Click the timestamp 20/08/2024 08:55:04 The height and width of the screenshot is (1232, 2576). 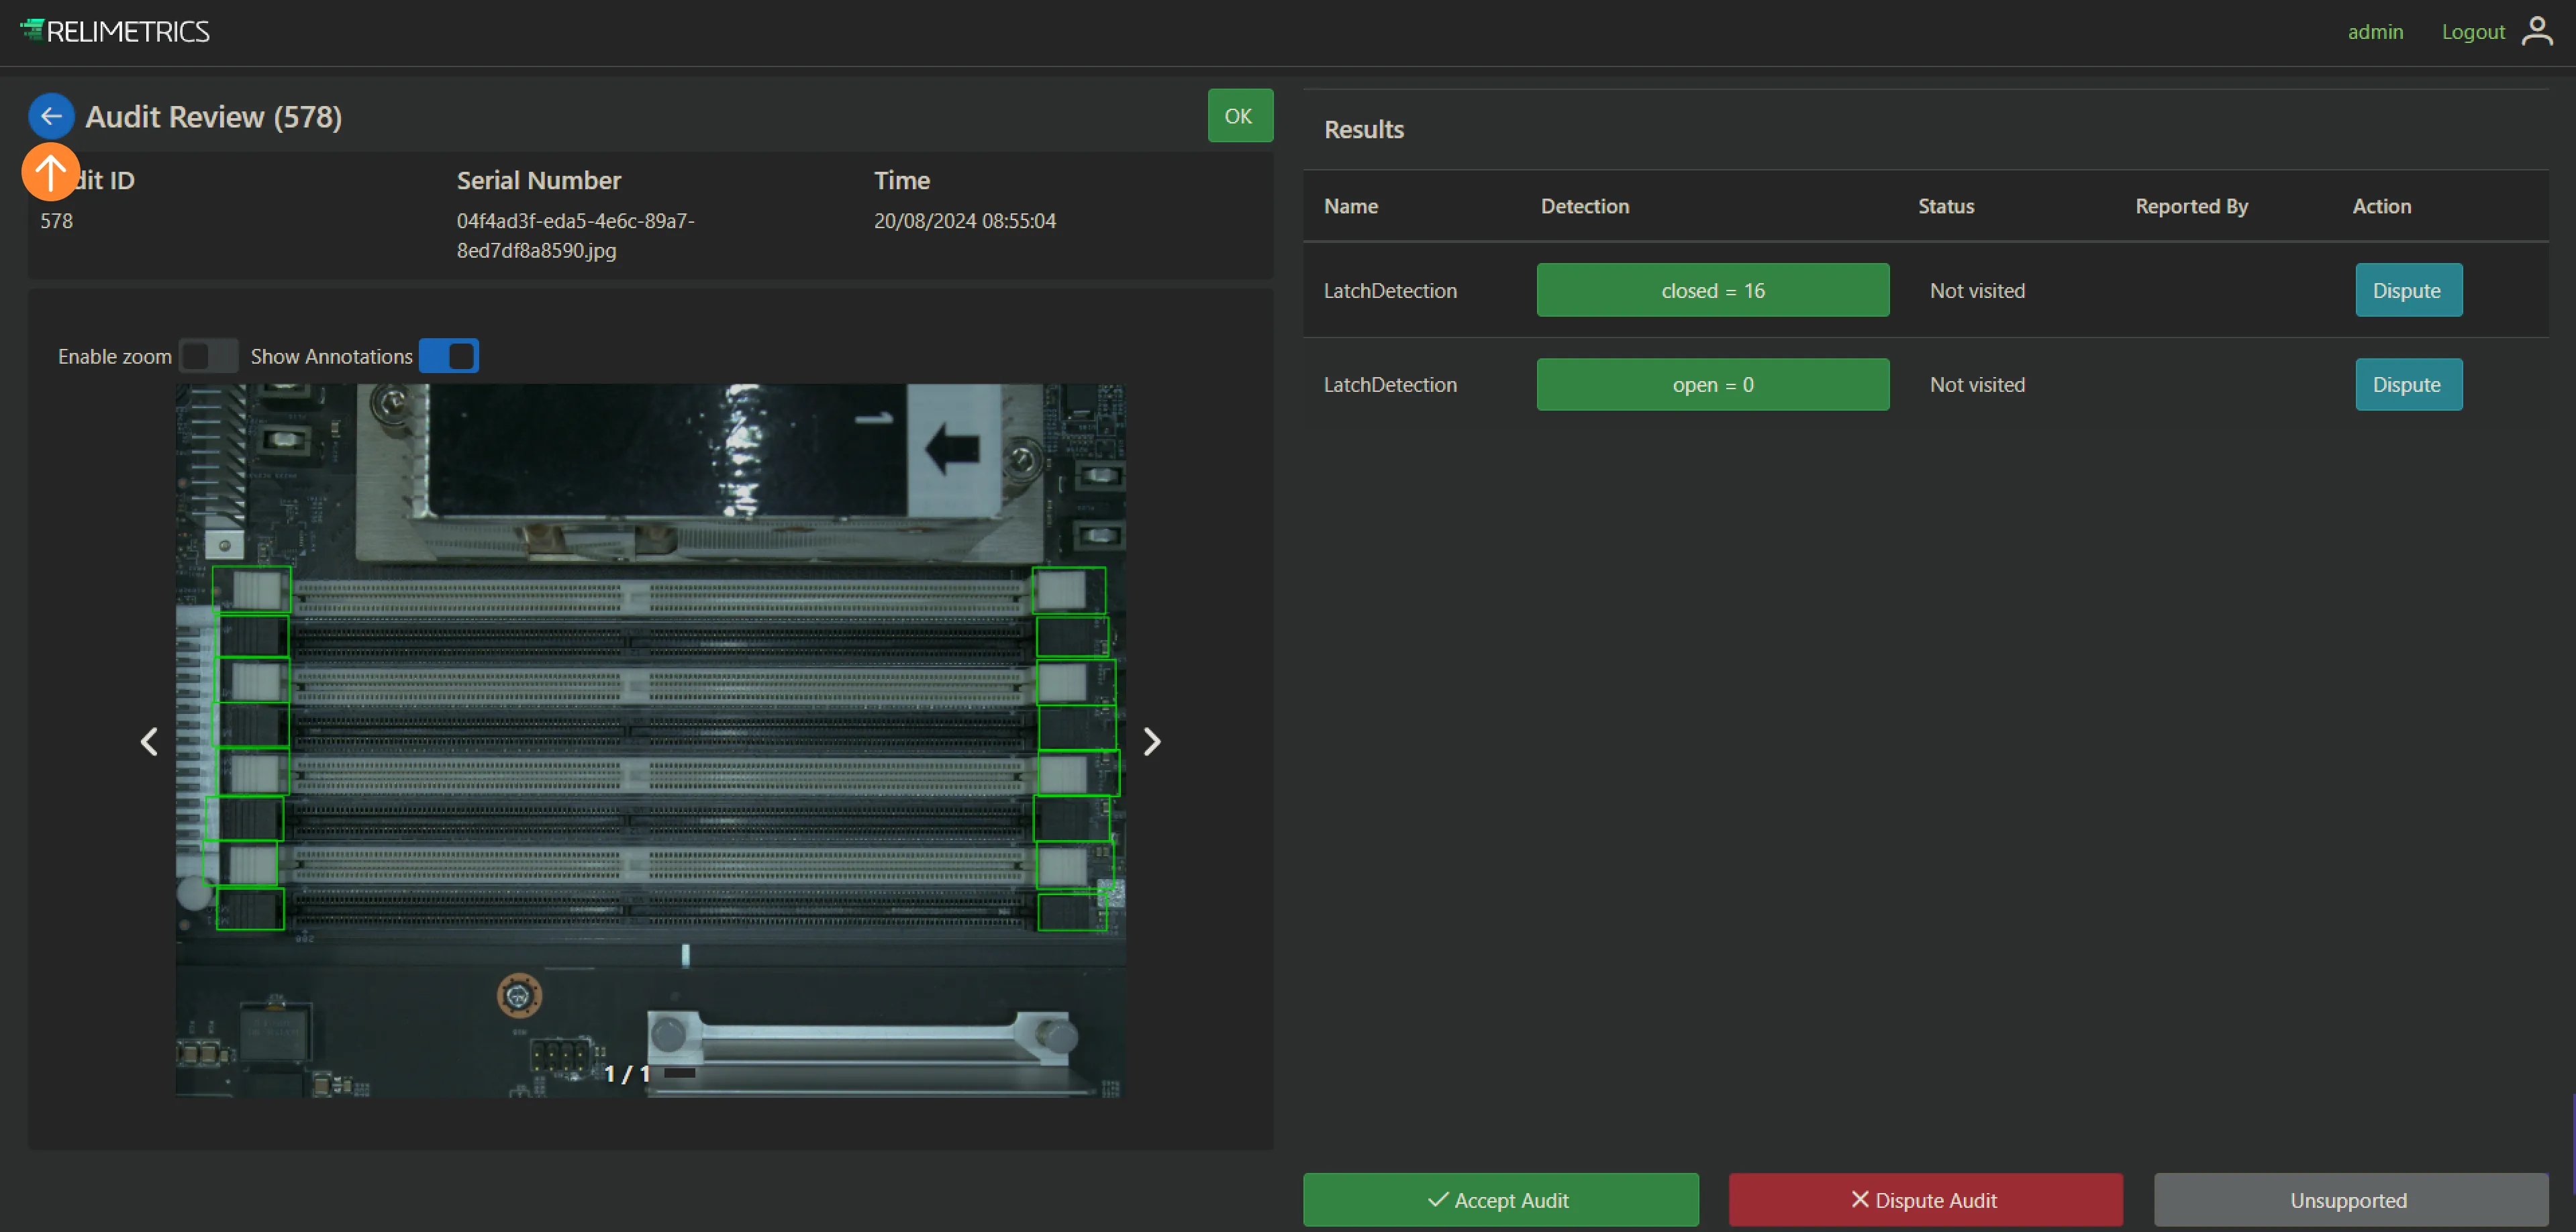tap(965, 221)
